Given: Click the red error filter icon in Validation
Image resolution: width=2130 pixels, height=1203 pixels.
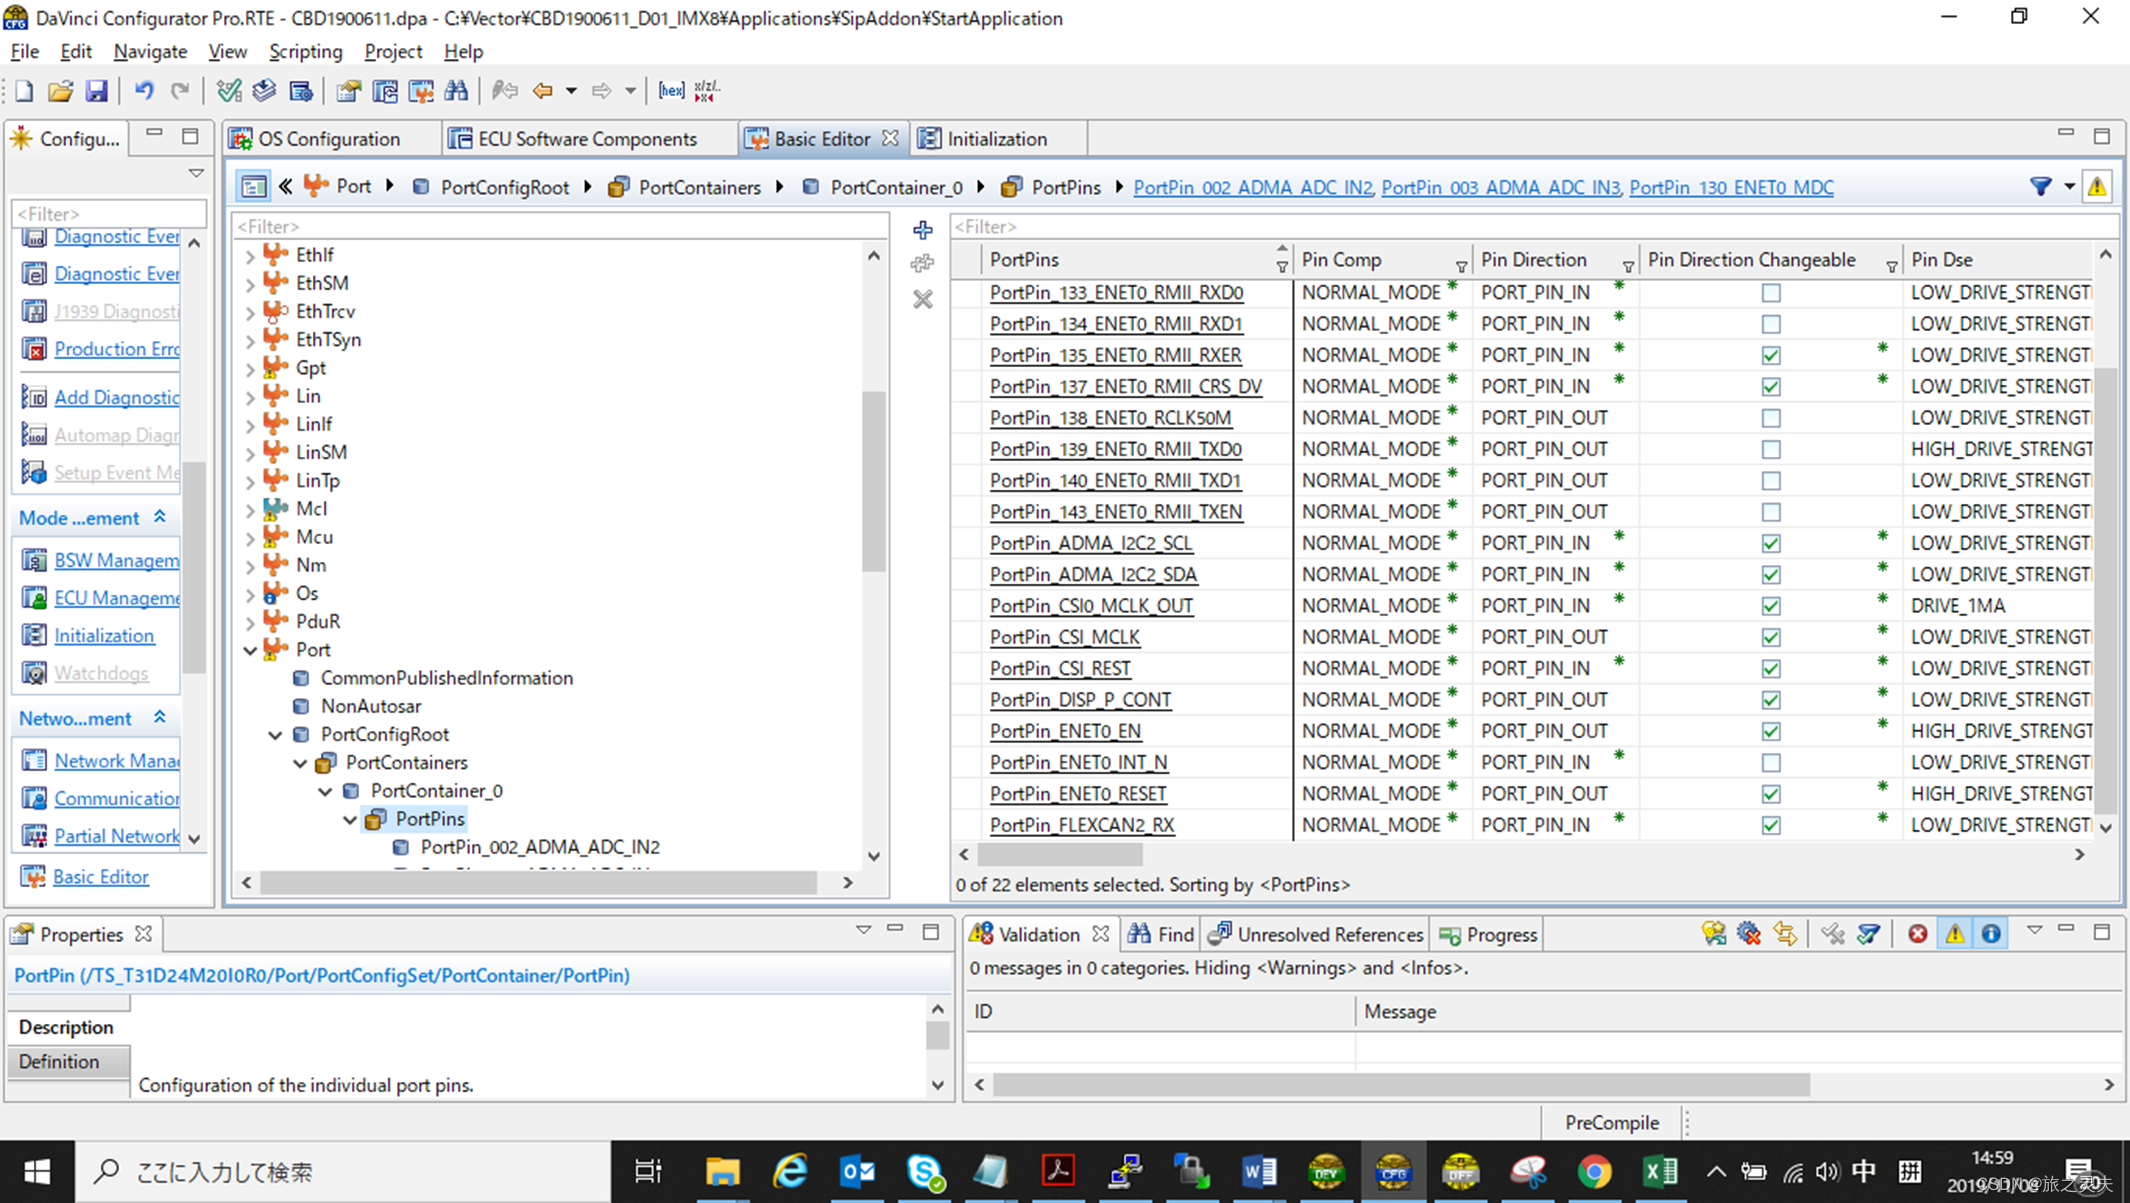Looking at the screenshot, I should tap(1917, 934).
